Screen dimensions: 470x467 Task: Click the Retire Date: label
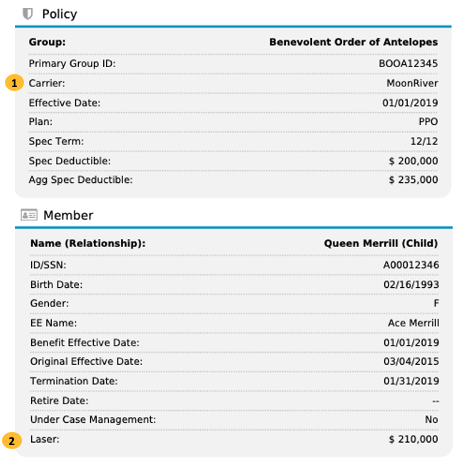pyautogui.click(x=59, y=401)
